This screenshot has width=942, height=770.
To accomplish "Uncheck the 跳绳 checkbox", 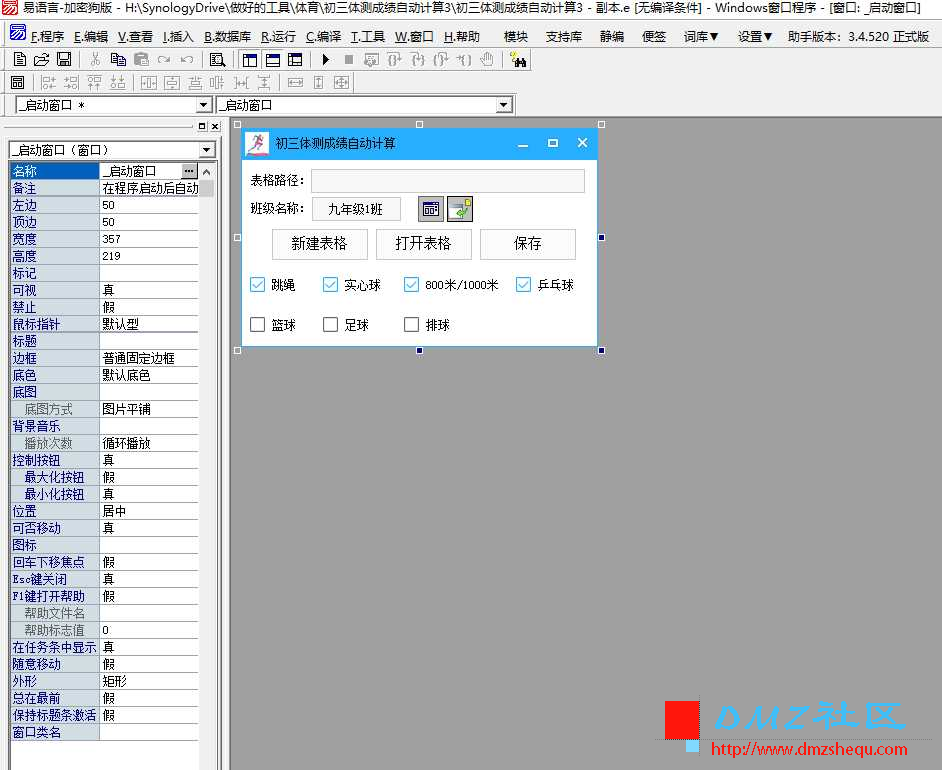I will 257,284.
